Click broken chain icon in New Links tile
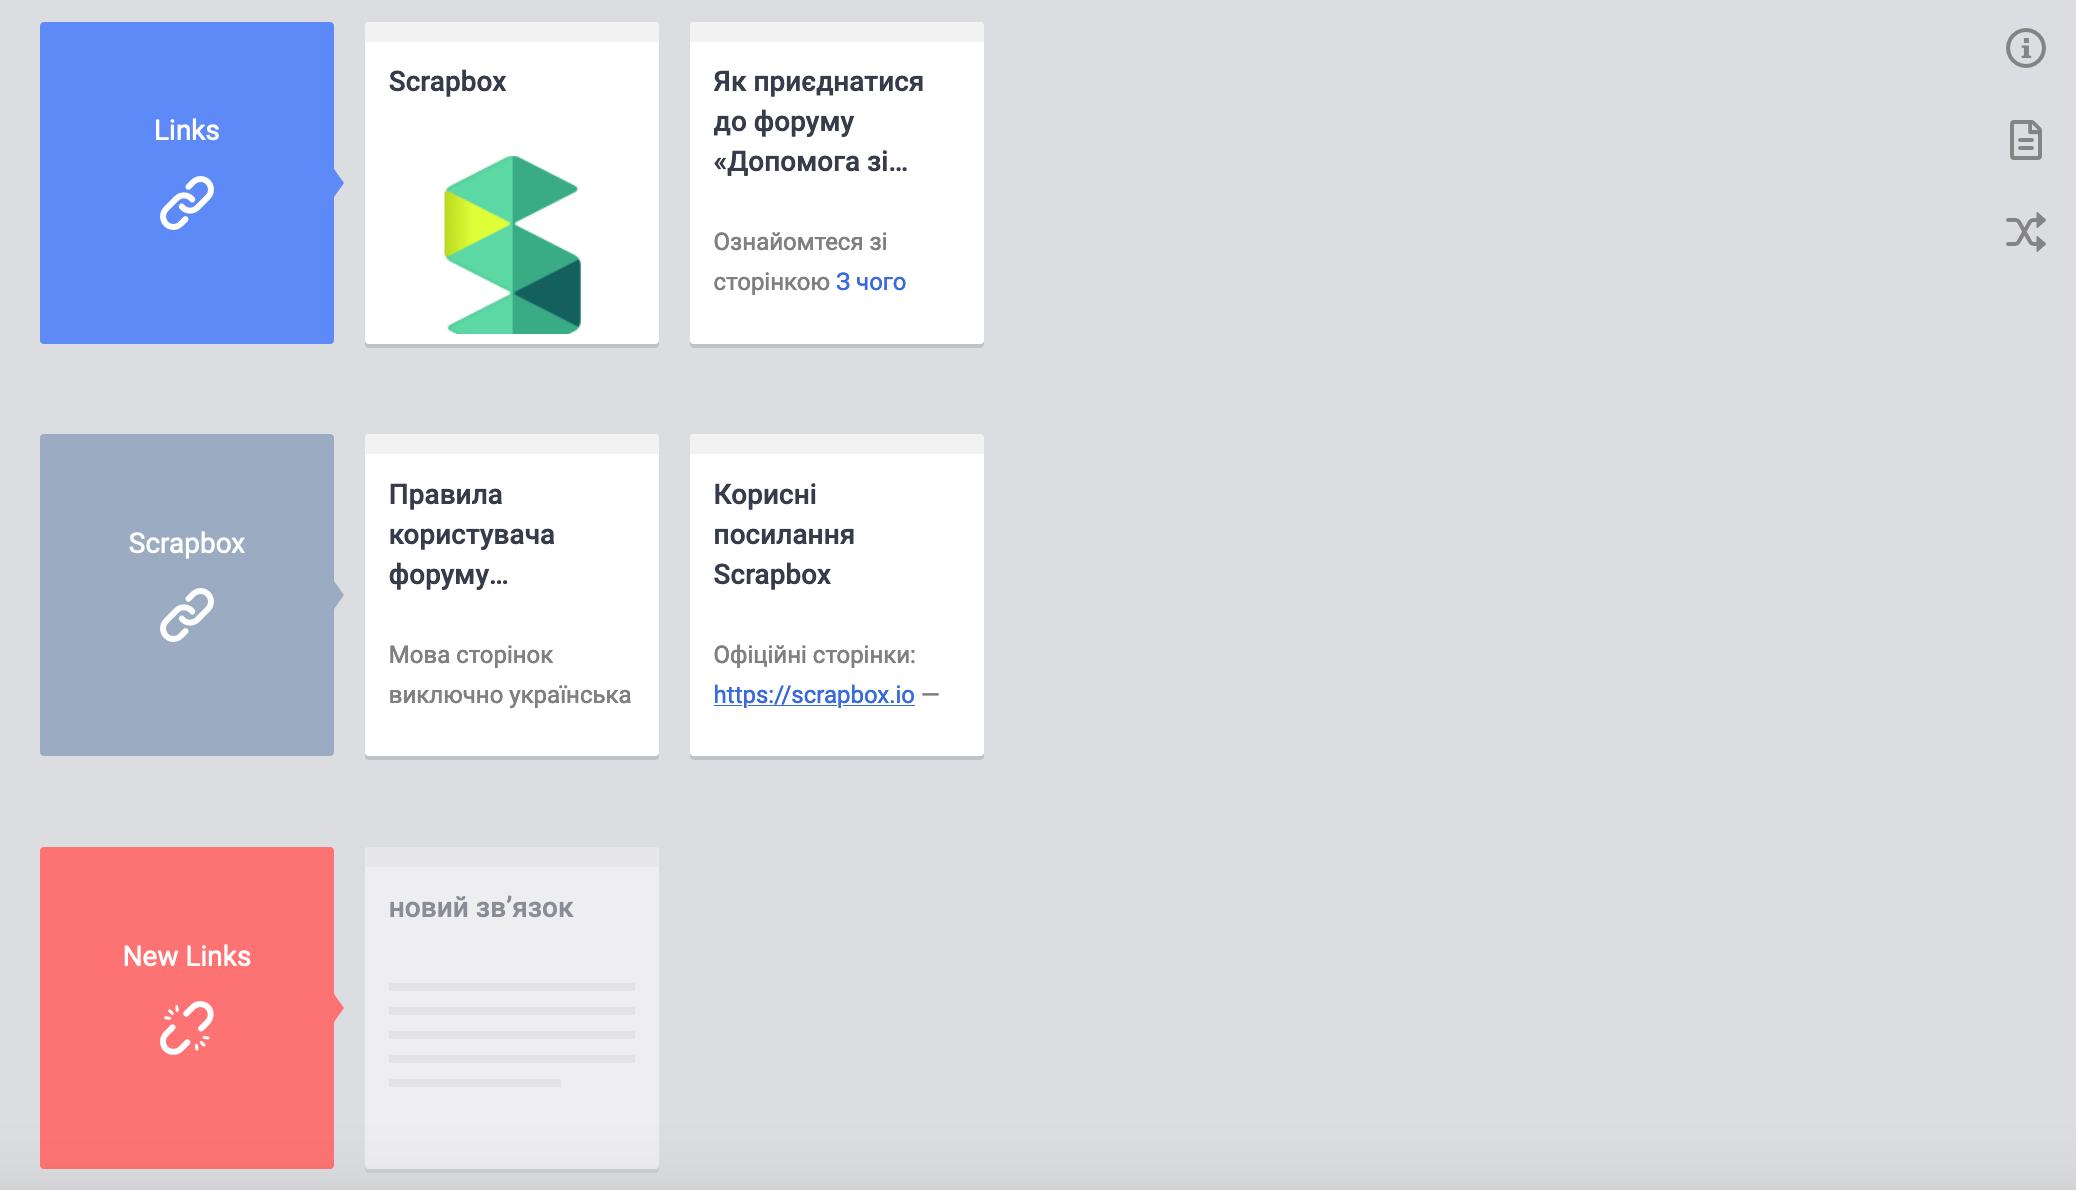The image size is (2076, 1190). coord(187,1028)
